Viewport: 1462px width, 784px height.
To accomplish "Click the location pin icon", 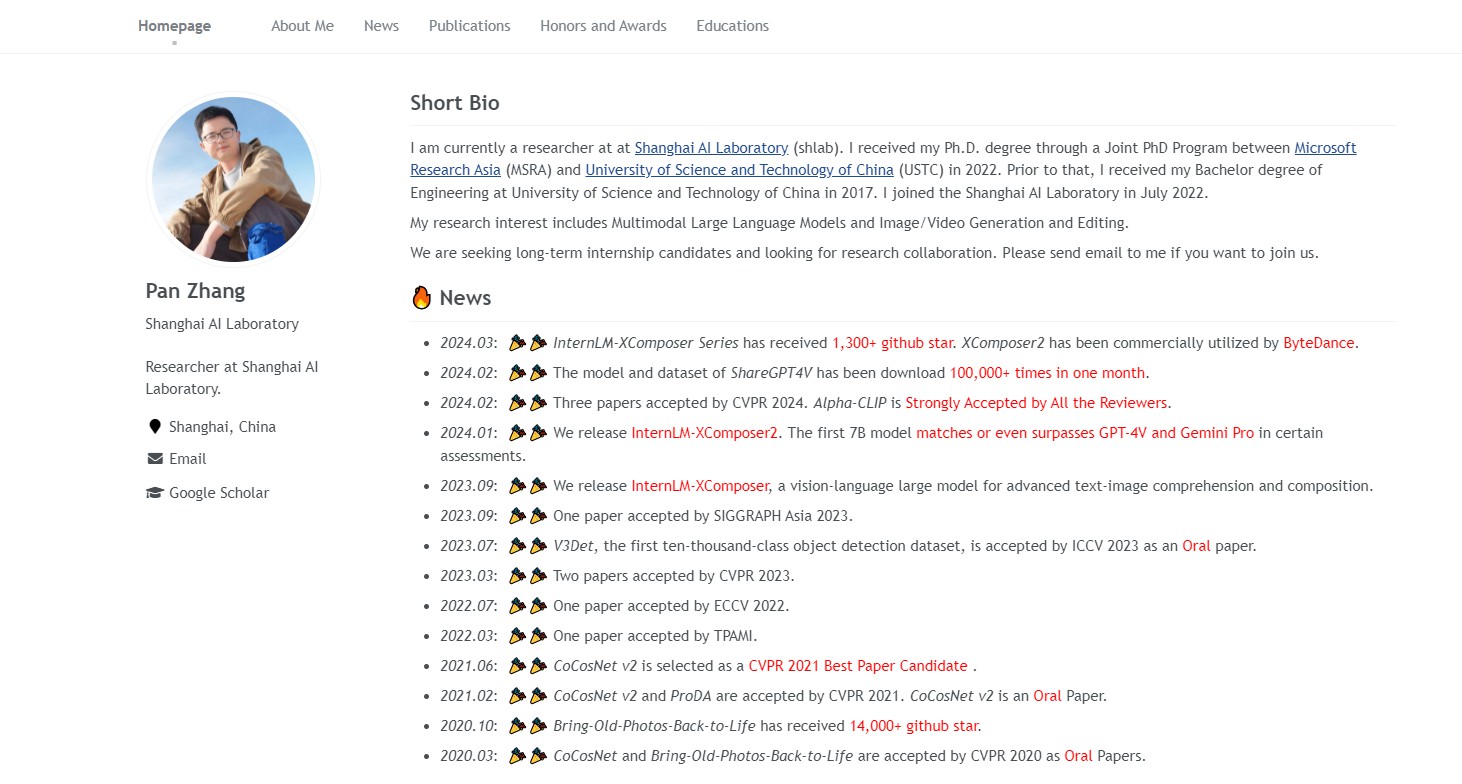I will [x=155, y=427].
